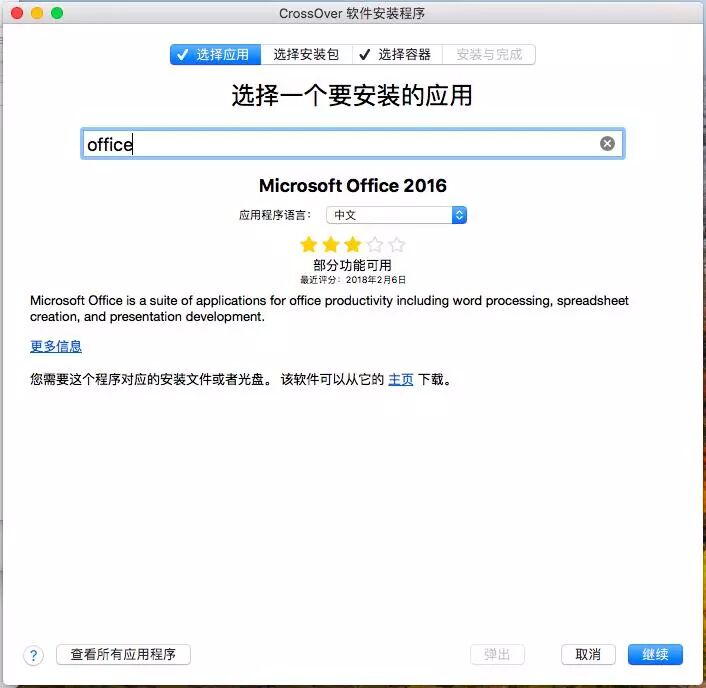Screen dimensions: 706x688
Task: Click the 部分功能可用 rating label
Action: [352, 265]
